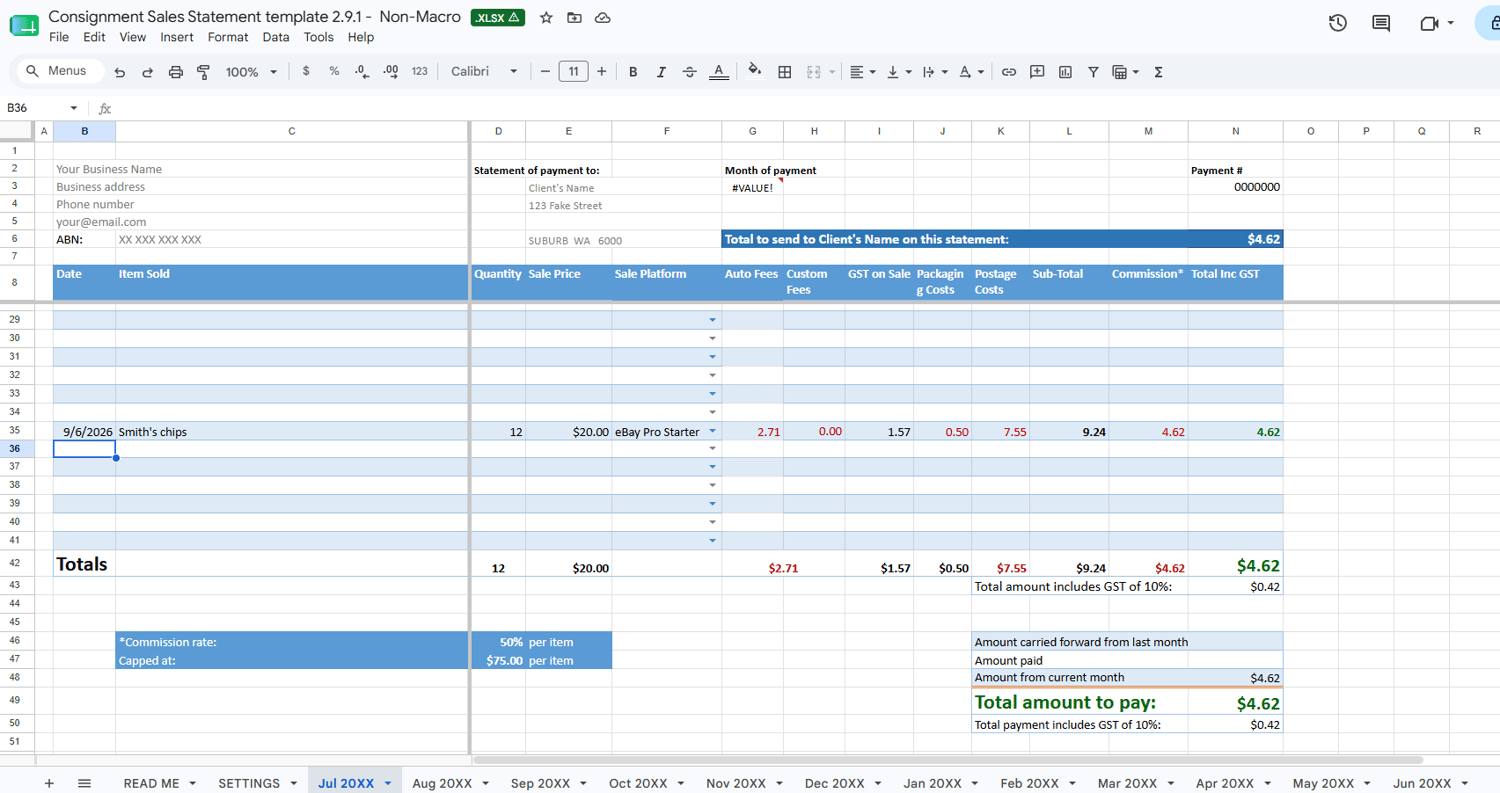The image size is (1500, 793).
Task: Open the File menu
Action: (x=59, y=37)
